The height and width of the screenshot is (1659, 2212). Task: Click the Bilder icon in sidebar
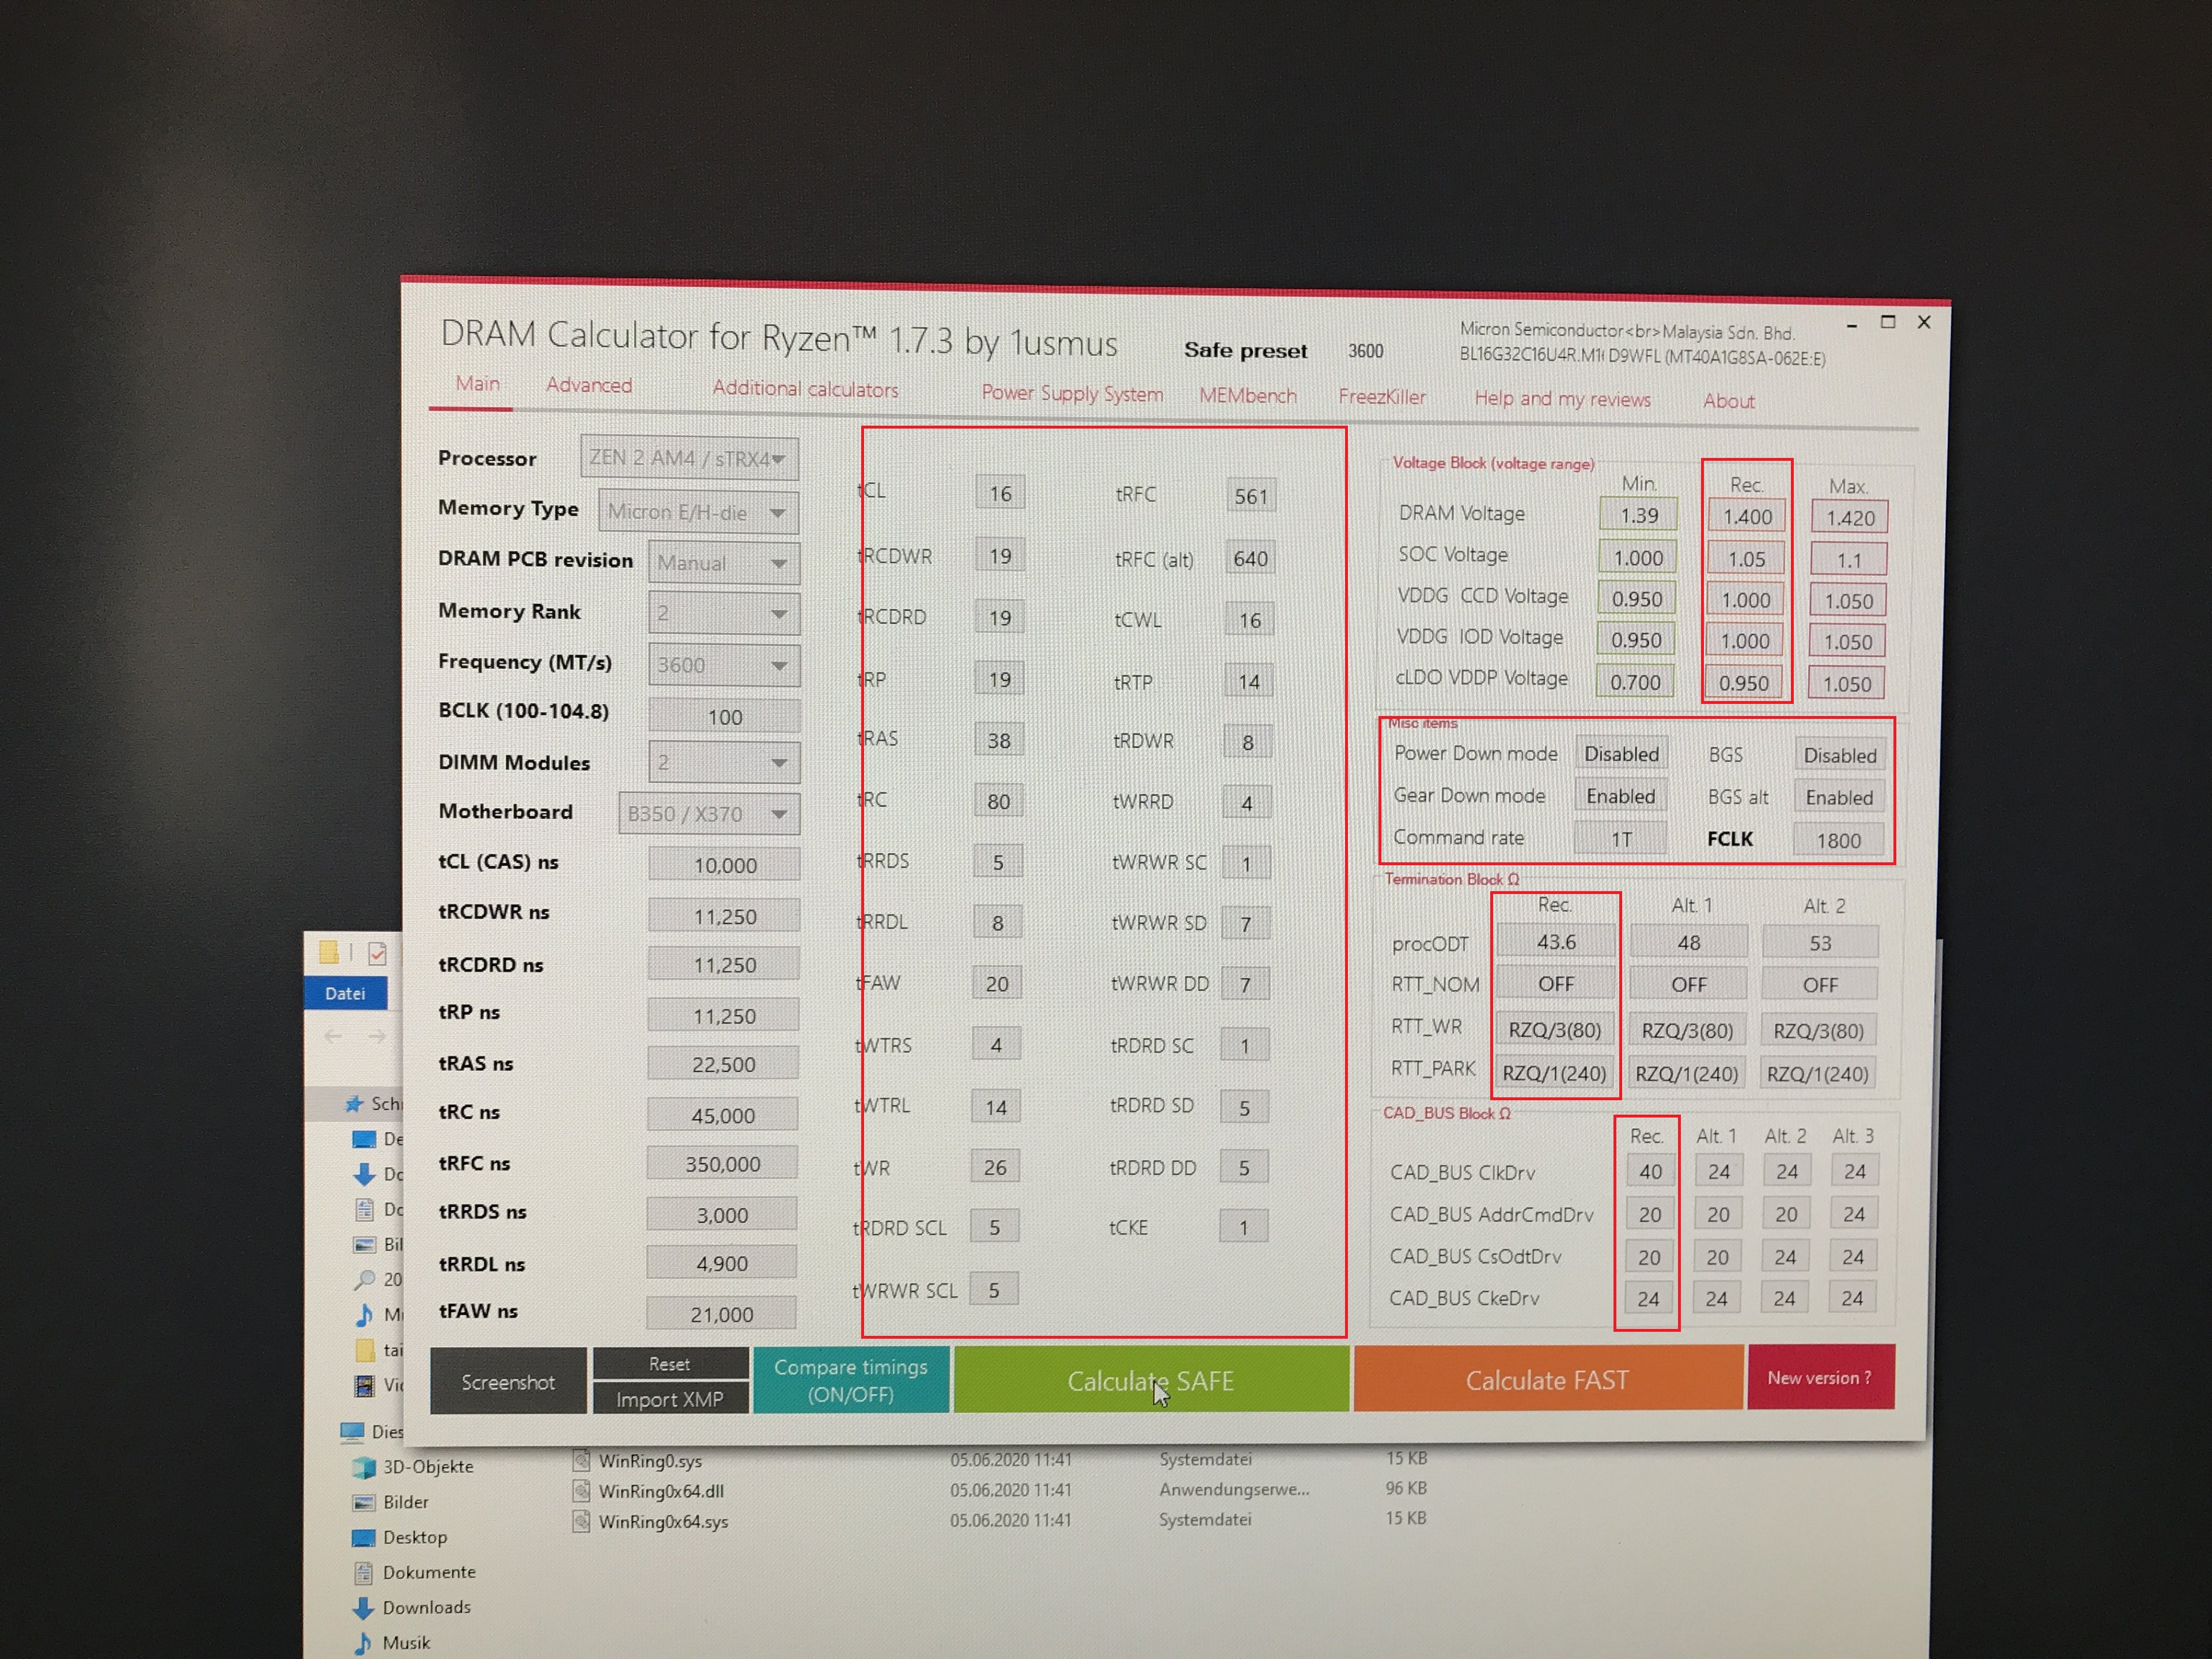[x=363, y=1502]
